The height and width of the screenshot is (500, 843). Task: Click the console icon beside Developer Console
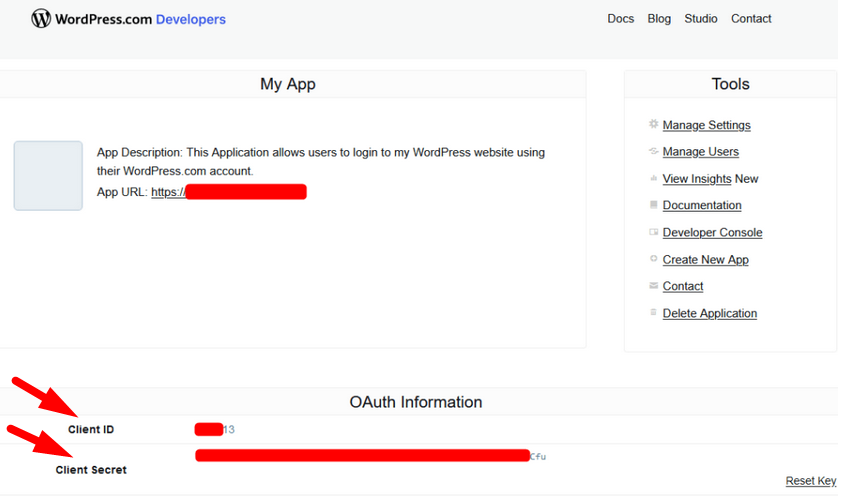coord(653,232)
